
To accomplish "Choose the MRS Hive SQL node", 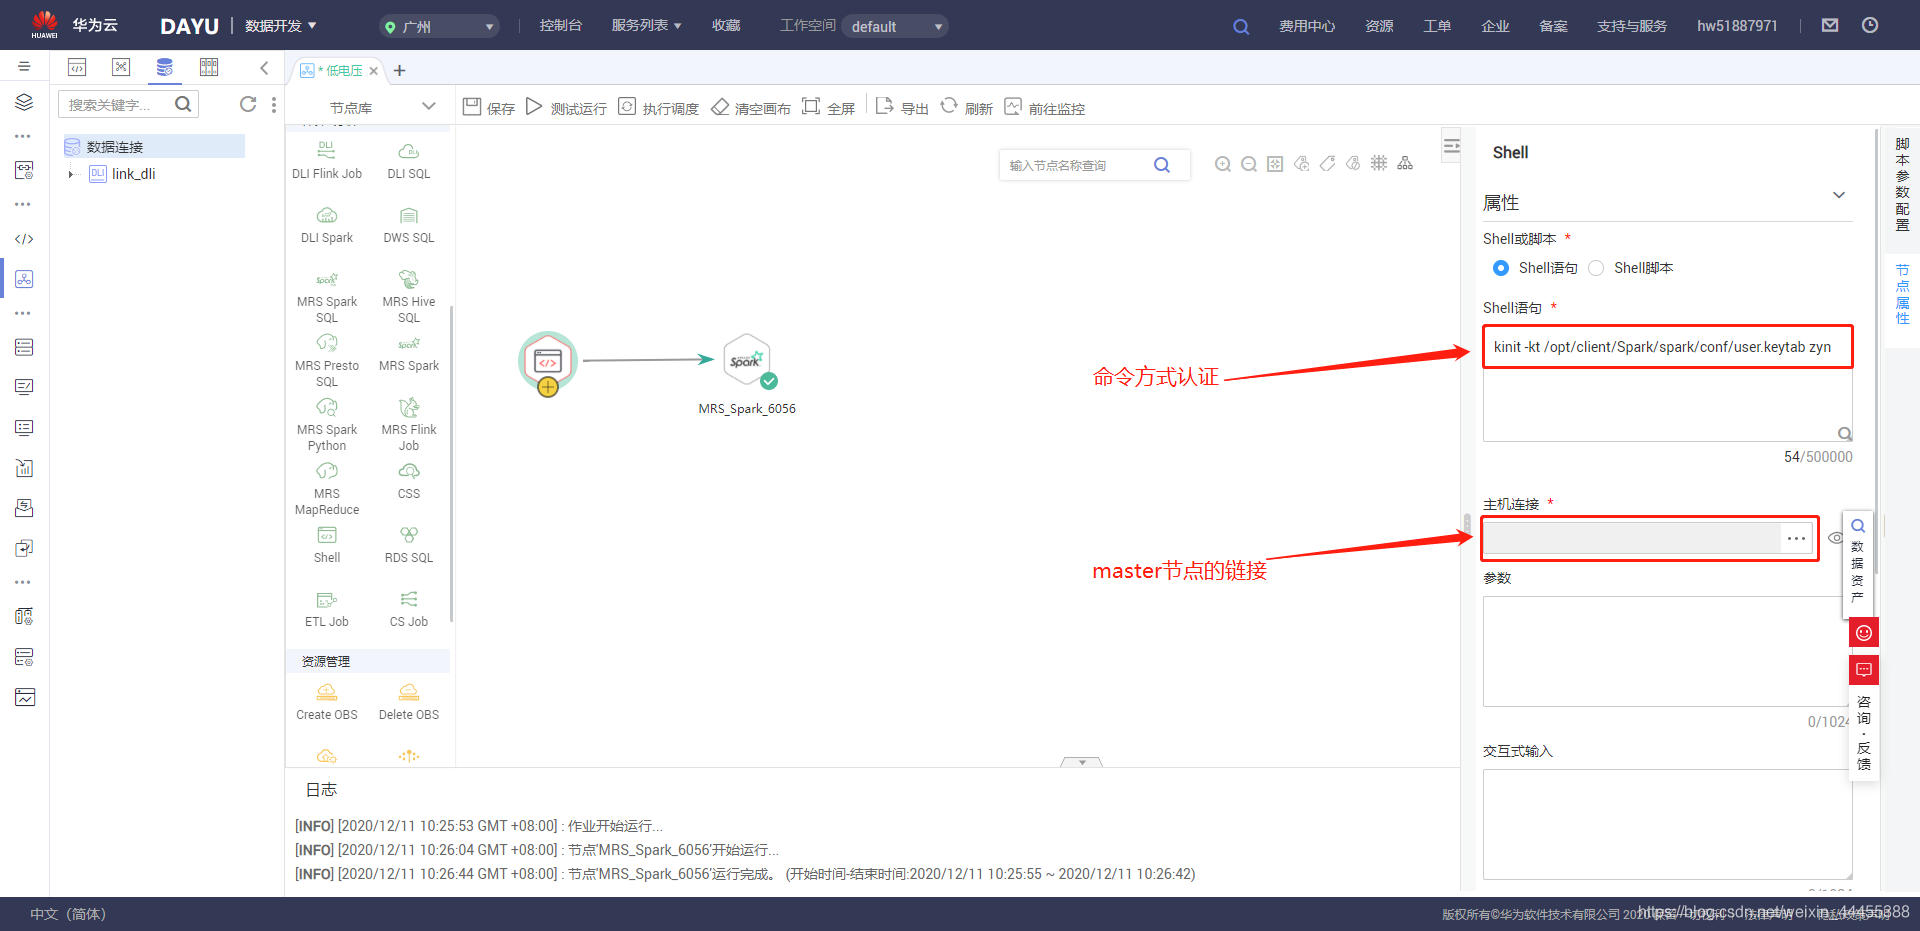I will [x=409, y=296].
